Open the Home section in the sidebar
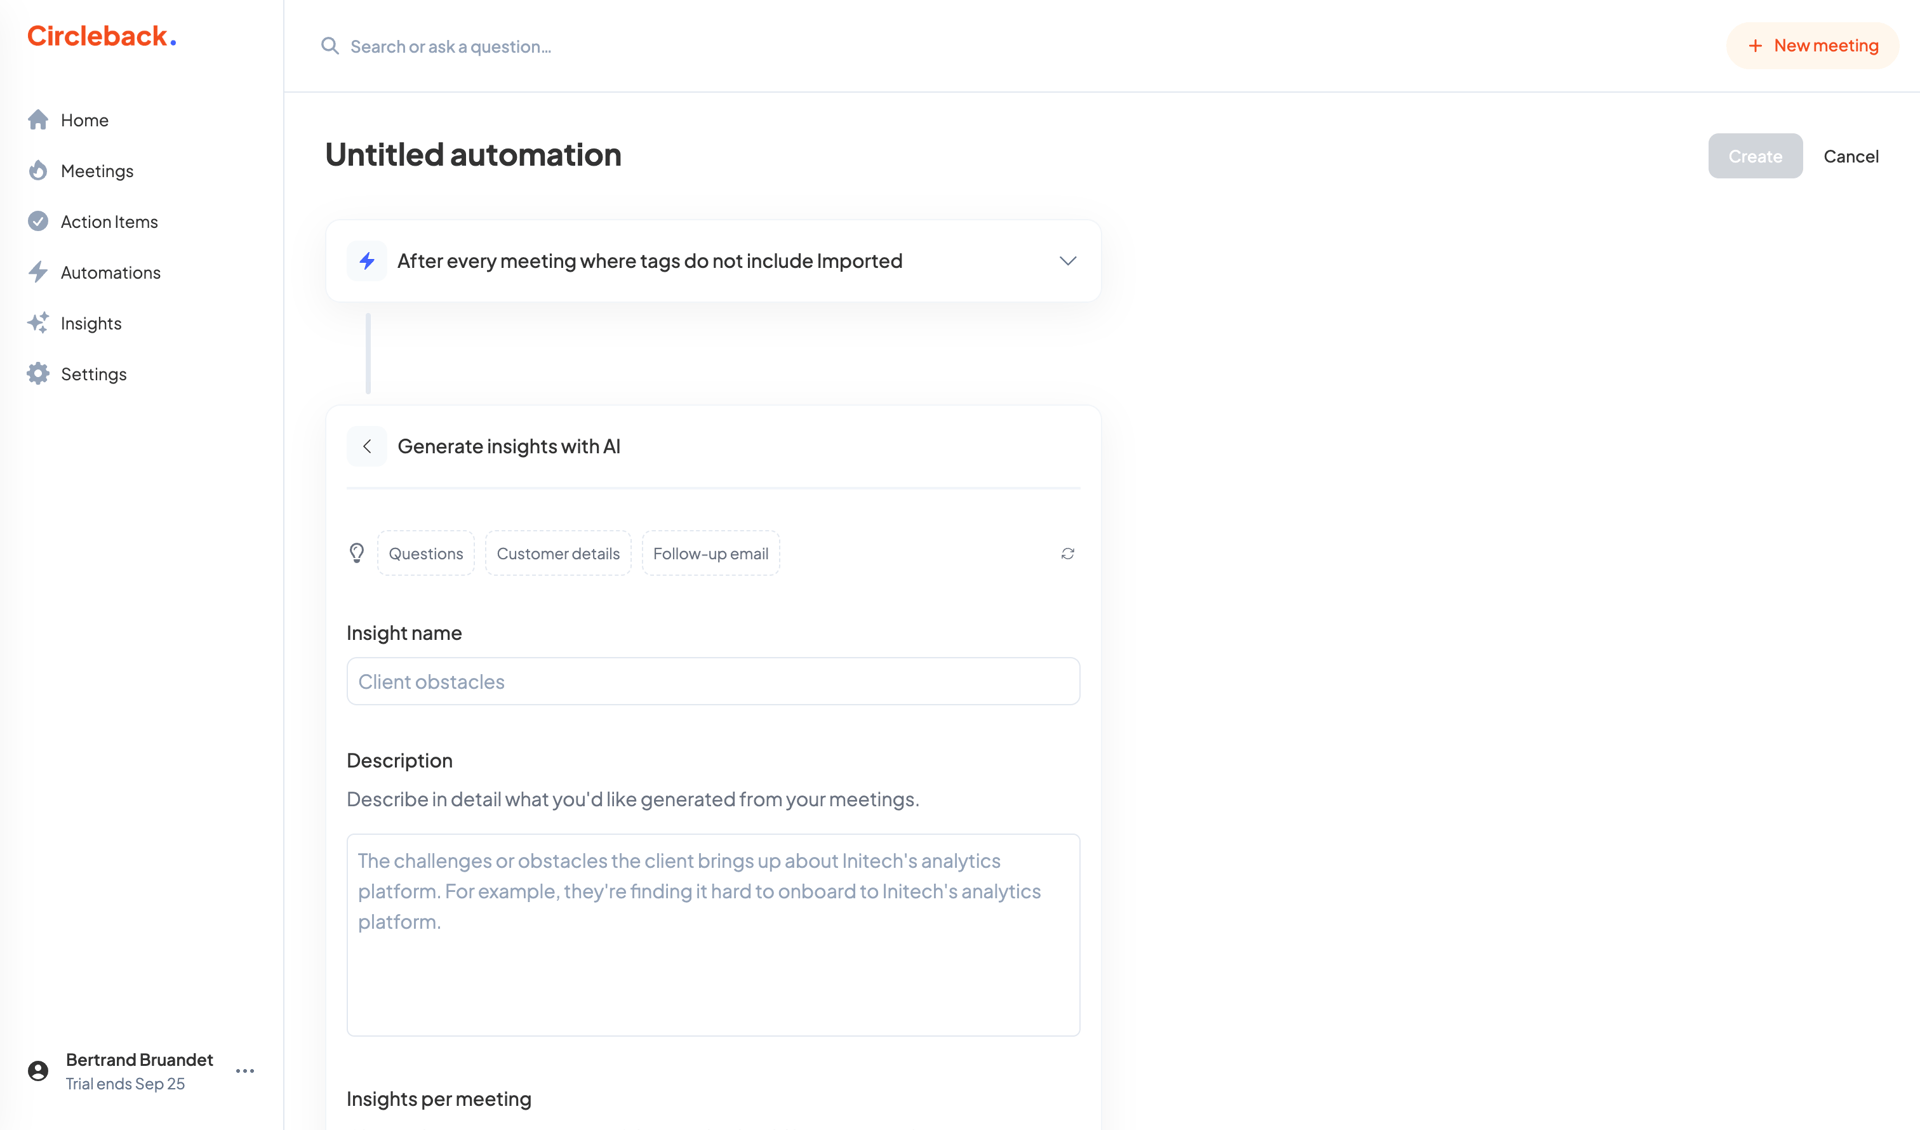 (x=84, y=119)
